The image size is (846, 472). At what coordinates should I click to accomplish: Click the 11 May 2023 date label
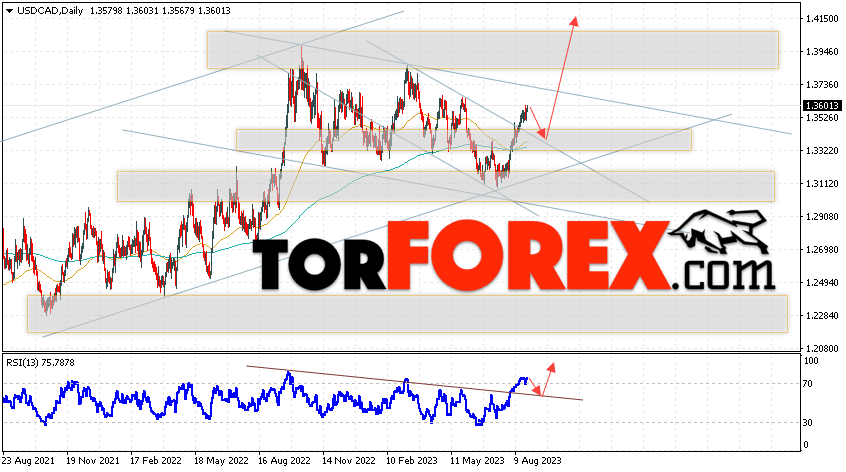pyautogui.click(x=477, y=461)
